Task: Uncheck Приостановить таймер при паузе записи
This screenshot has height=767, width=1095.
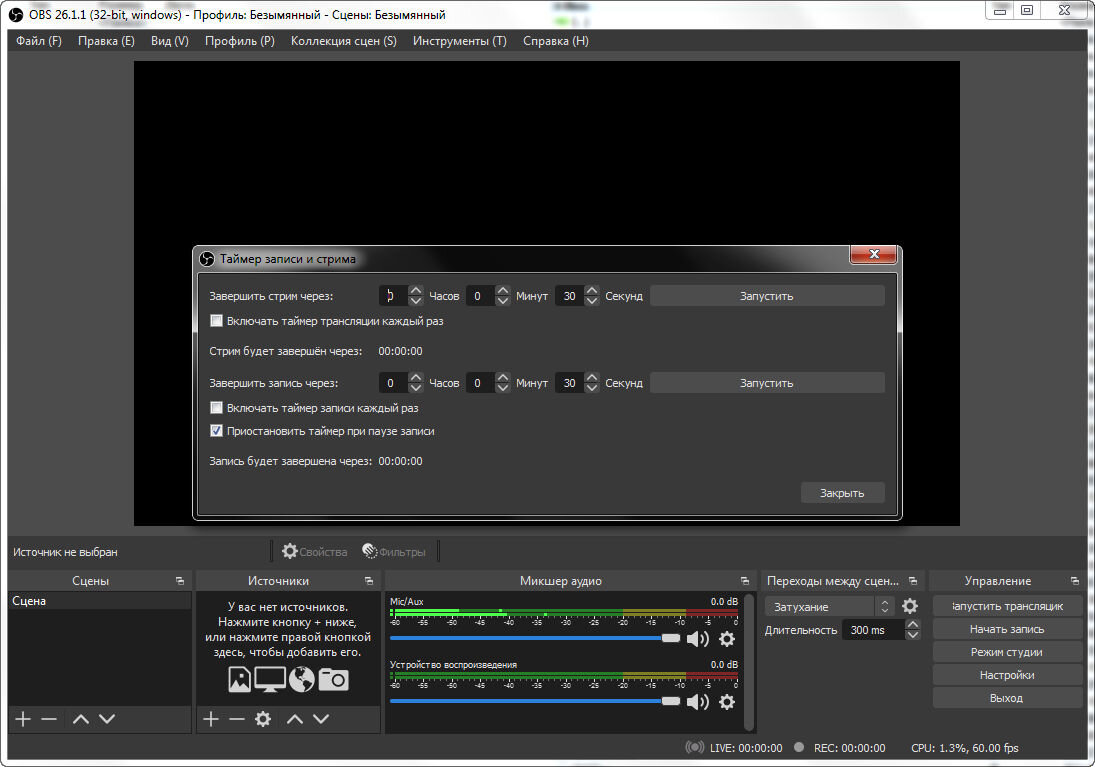Action: click(x=216, y=430)
